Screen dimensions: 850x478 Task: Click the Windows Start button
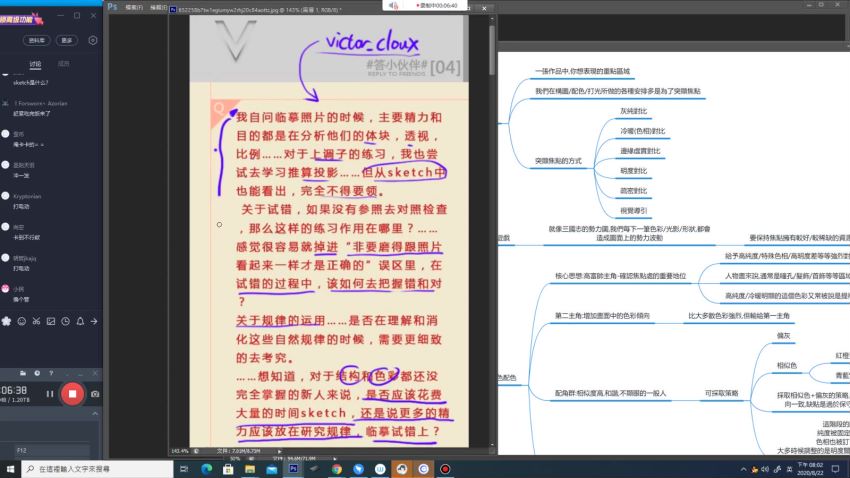pyautogui.click(x=10, y=469)
